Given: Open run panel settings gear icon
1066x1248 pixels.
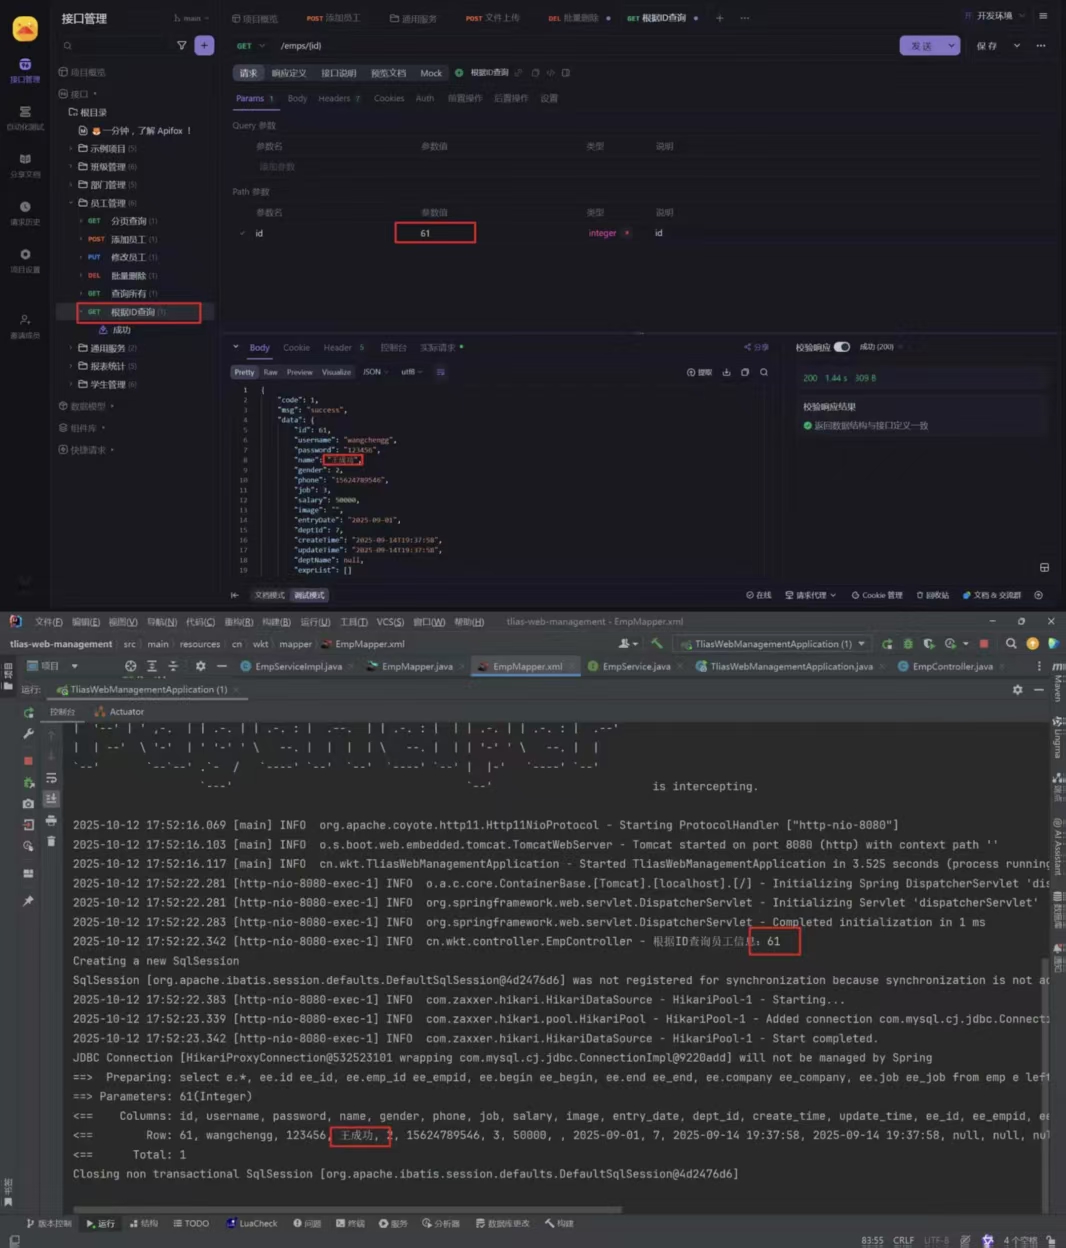Looking at the screenshot, I should coord(1018,690).
